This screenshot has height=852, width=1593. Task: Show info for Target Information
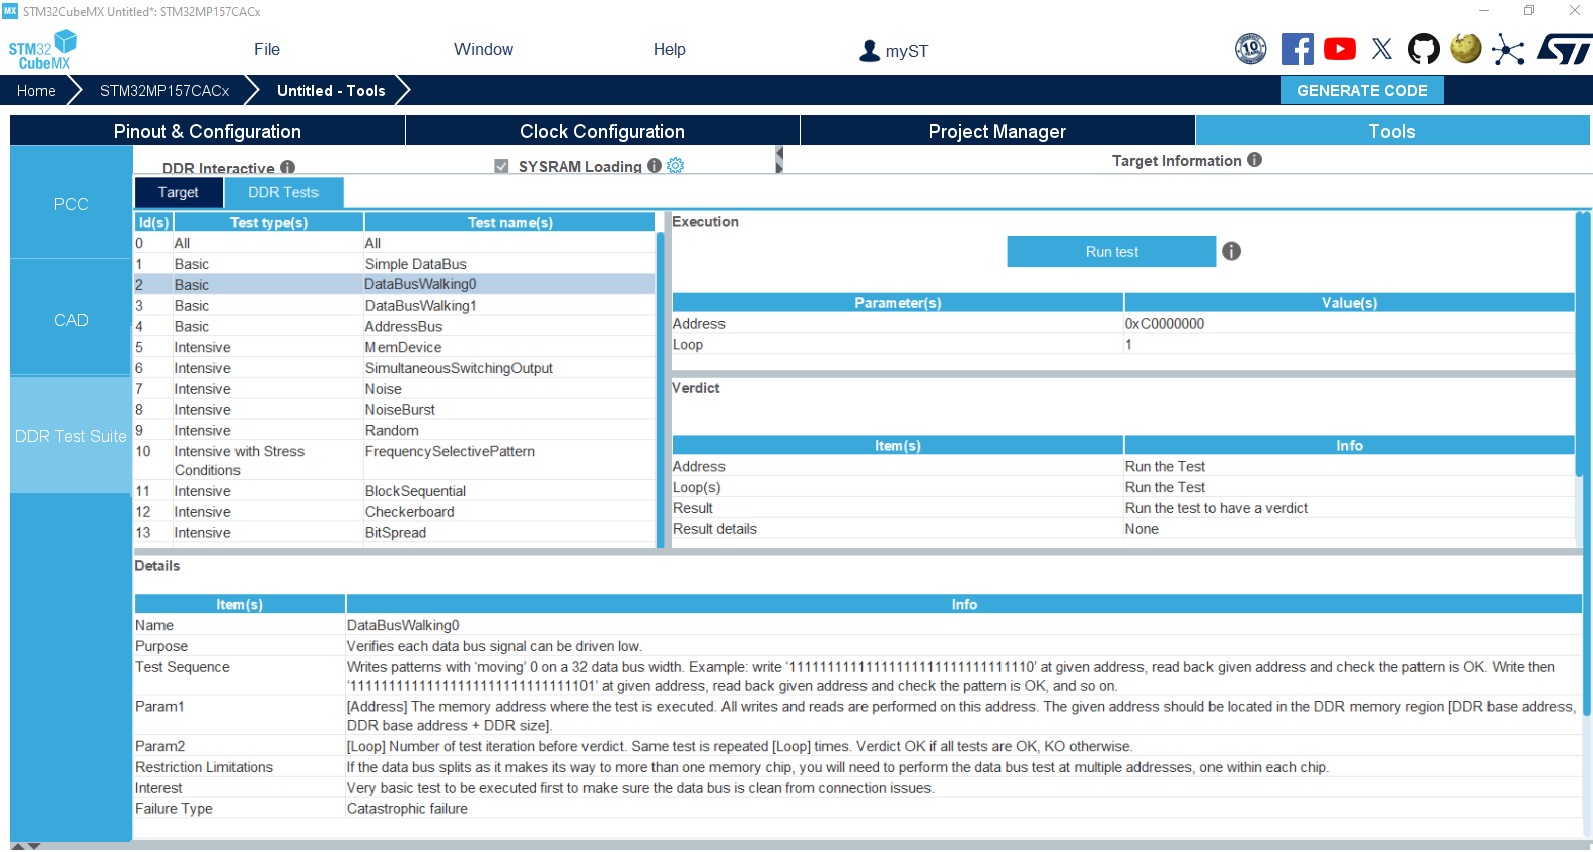[x=1255, y=160]
